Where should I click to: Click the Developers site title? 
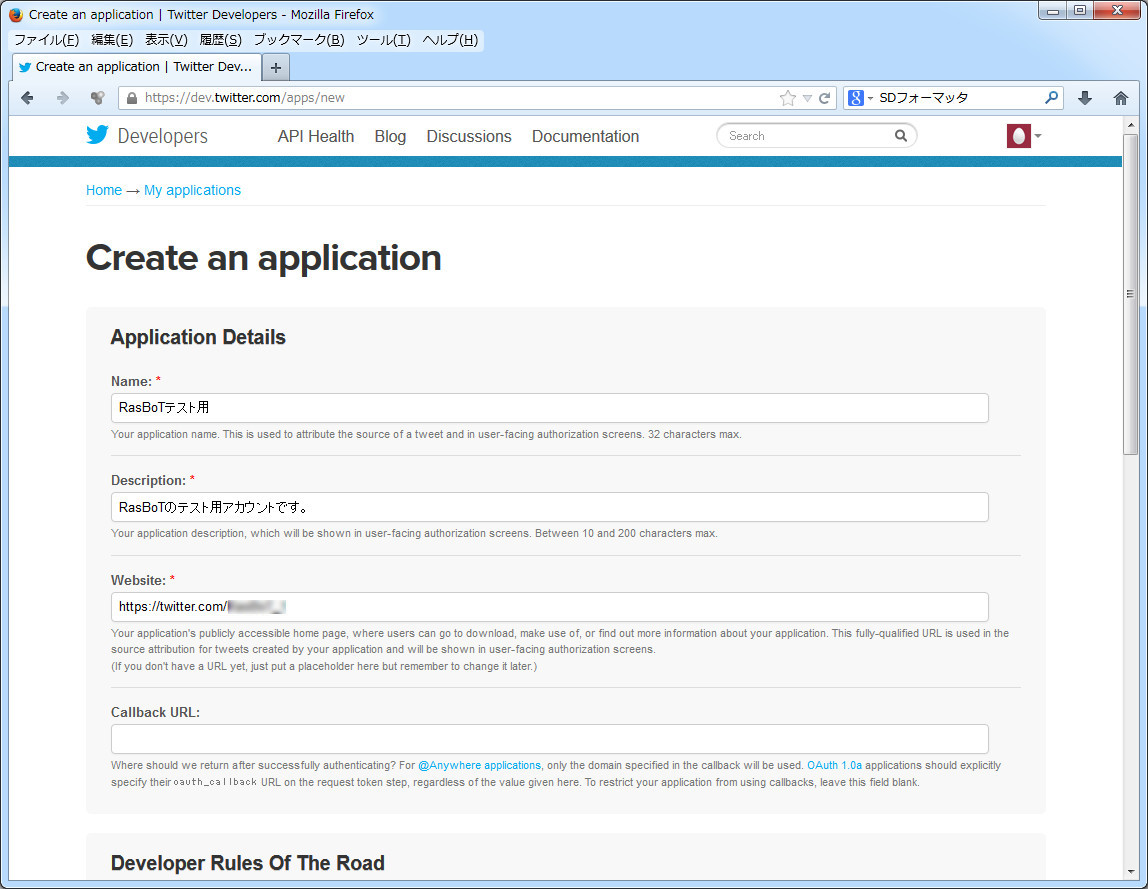(163, 136)
